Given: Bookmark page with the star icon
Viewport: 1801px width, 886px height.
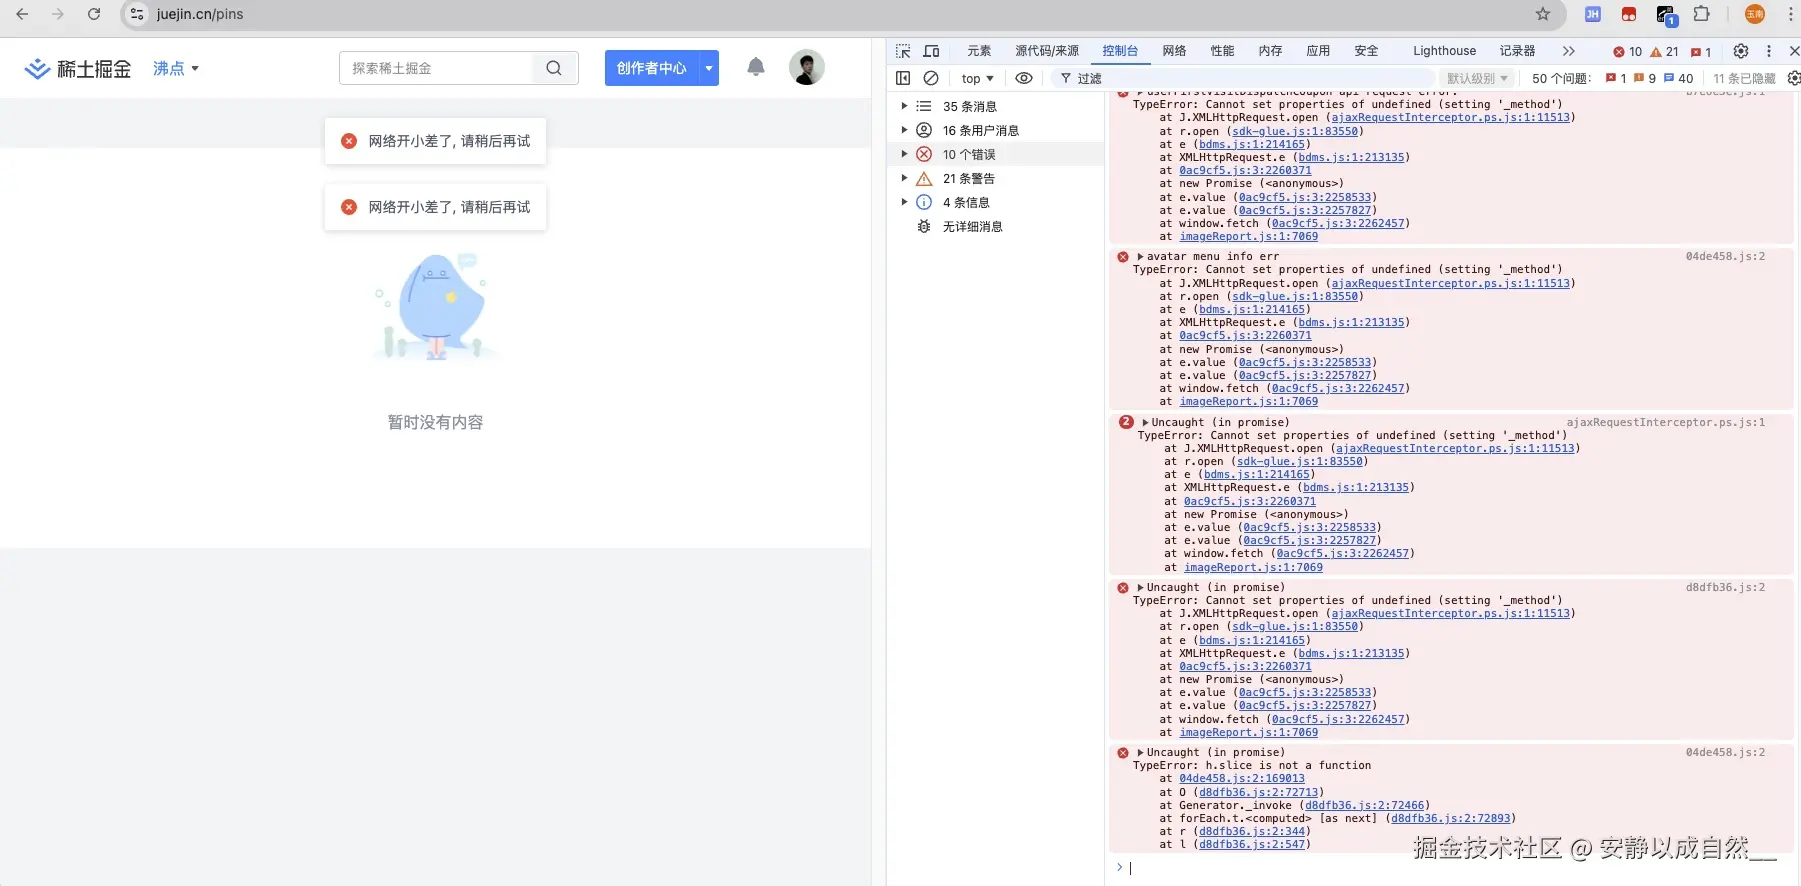Looking at the screenshot, I should (1543, 14).
